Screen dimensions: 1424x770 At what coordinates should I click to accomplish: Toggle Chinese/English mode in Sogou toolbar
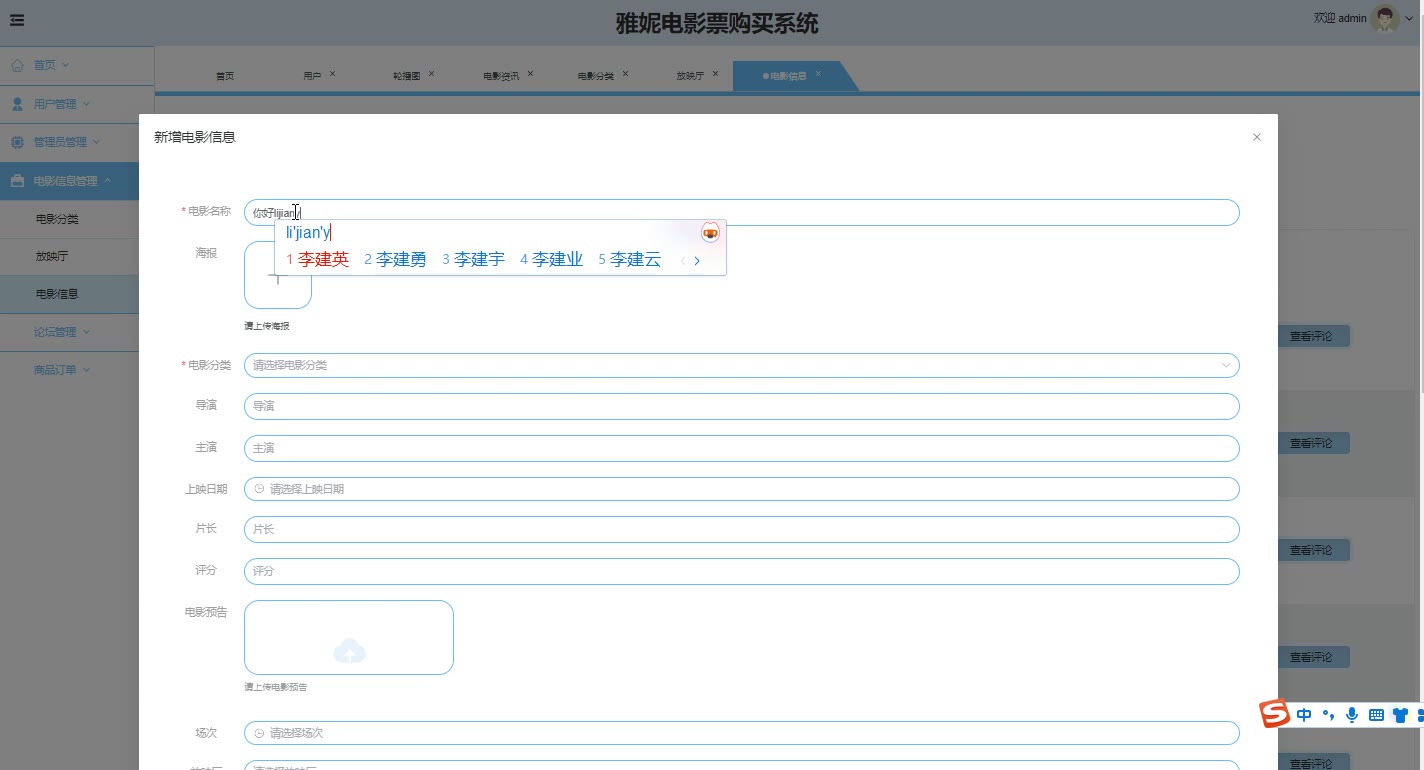click(1304, 715)
